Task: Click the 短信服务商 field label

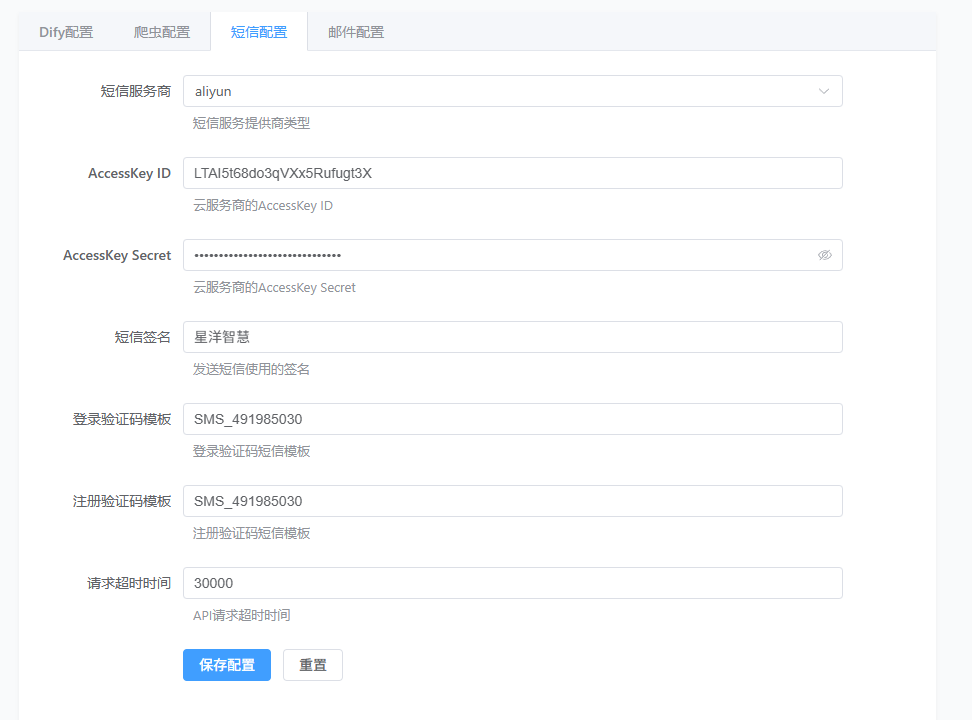Action: [135, 91]
